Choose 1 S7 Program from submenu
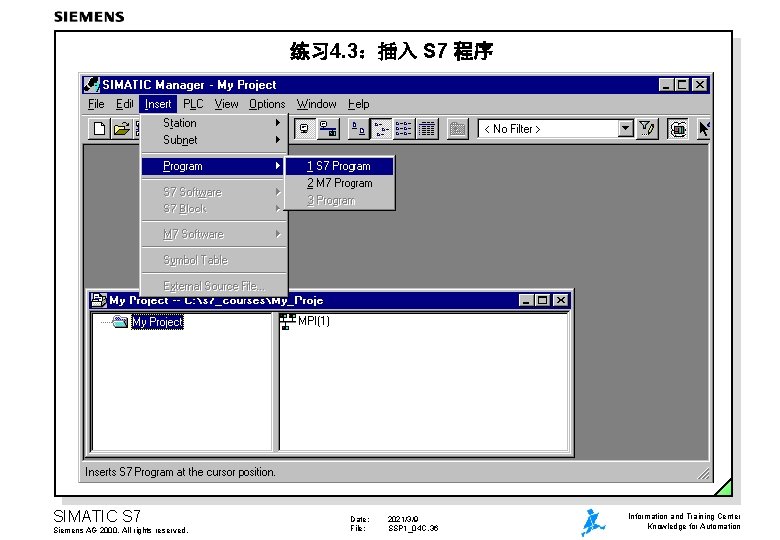Viewport: 780px width, 540px height. [x=340, y=166]
